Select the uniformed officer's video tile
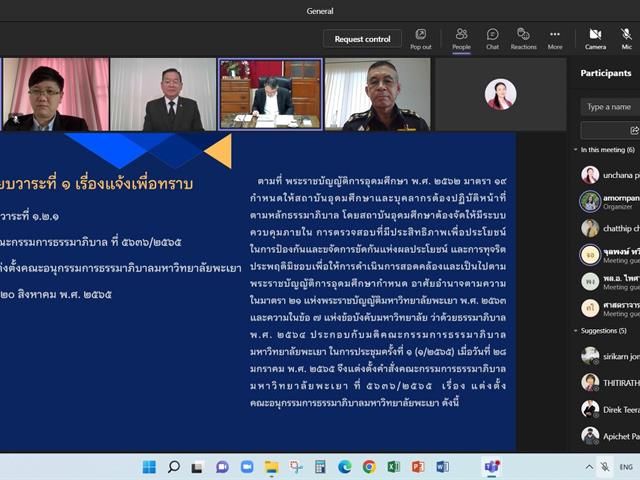 coord(378,94)
